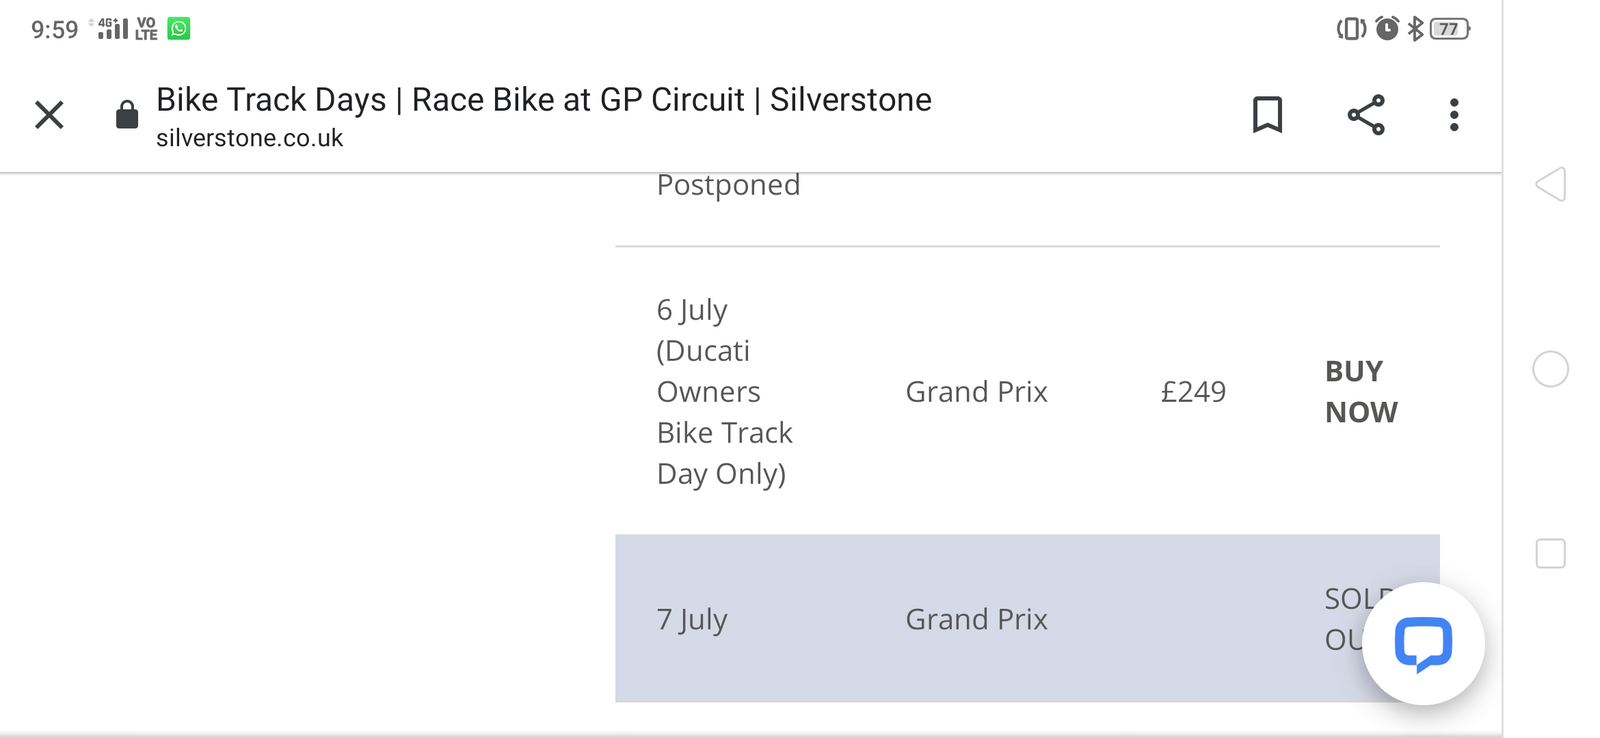Open the three-dot overflow menu

(1454, 115)
